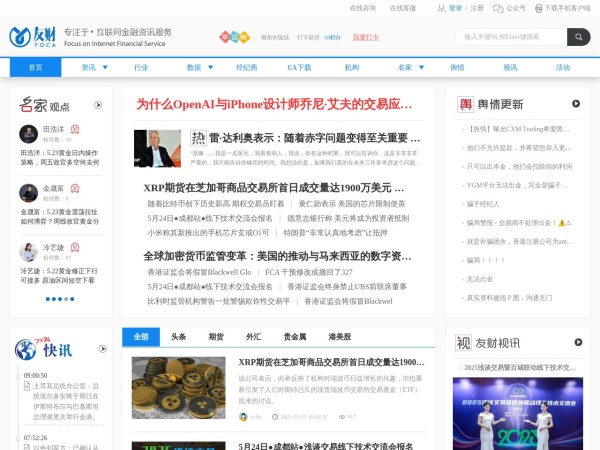
Task: Click verified badge next to 冷艺婕
Action: [x=75, y=248]
